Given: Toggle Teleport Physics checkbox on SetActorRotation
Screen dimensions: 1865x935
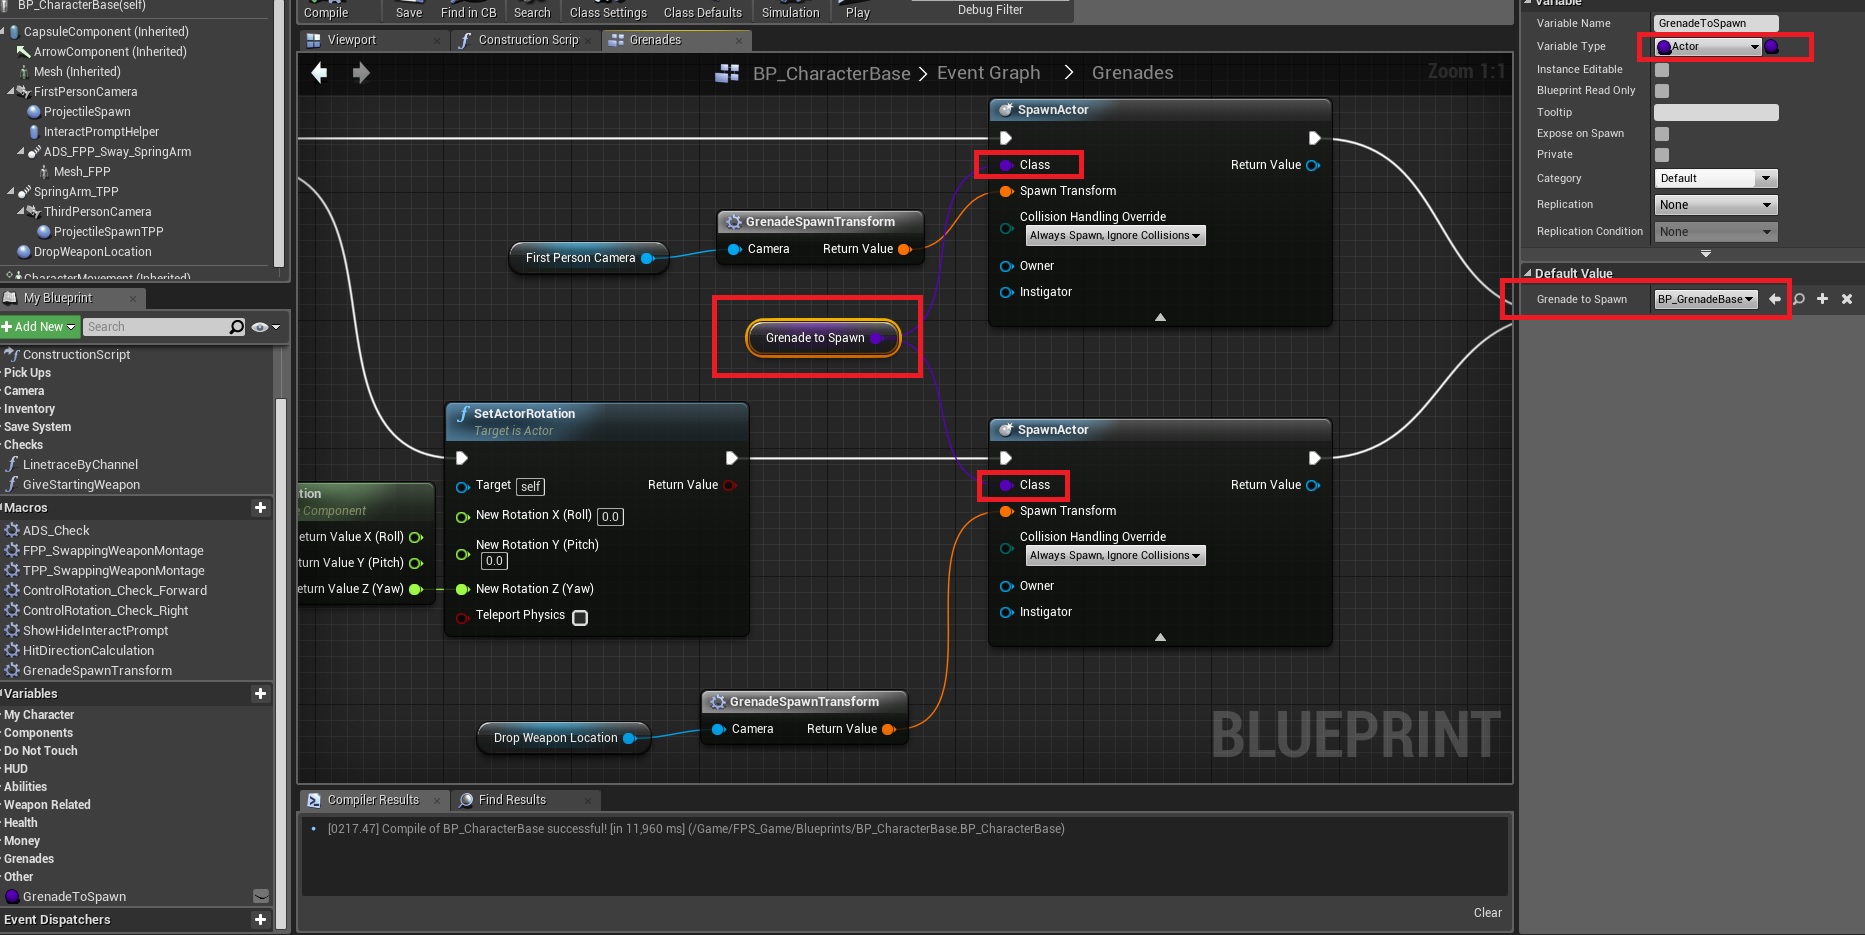Looking at the screenshot, I should (x=580, y=618).
